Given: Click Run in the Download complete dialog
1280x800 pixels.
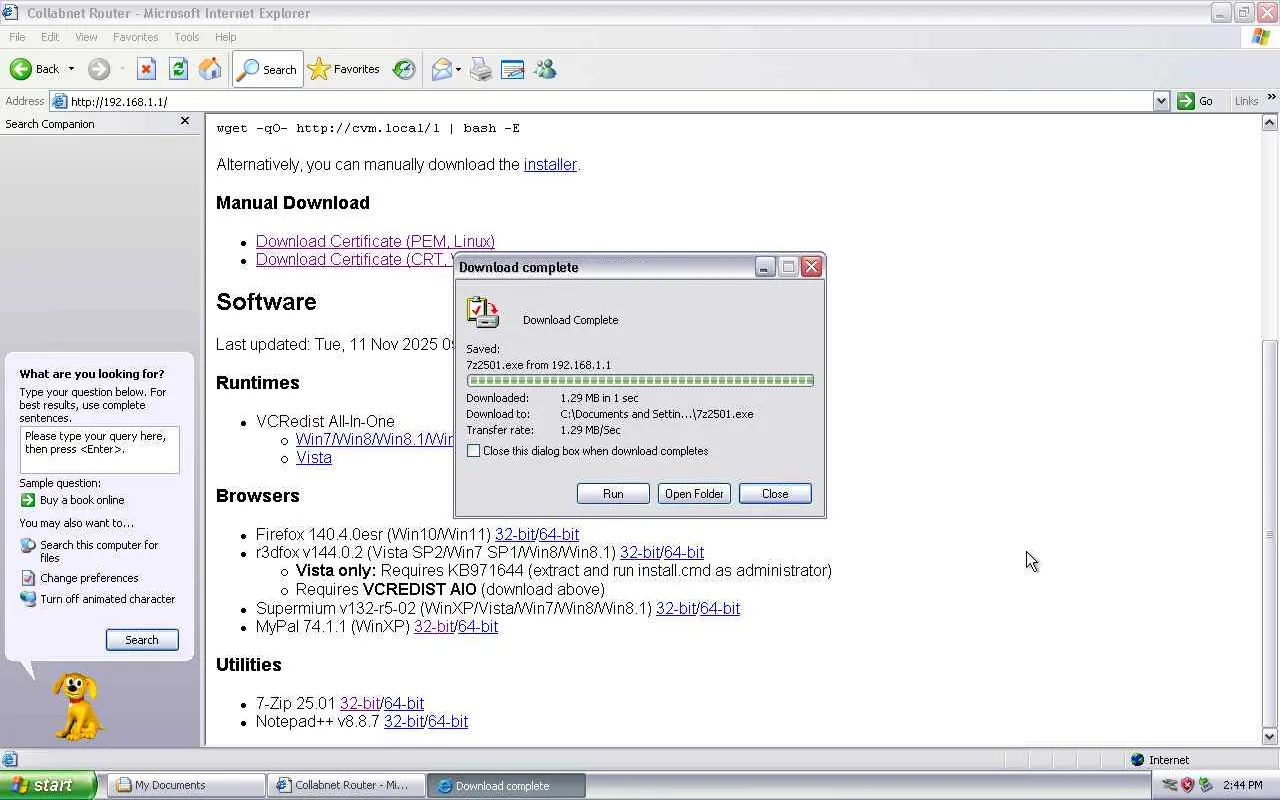Looking at the screenshot, I should click(x=613, y=494).
